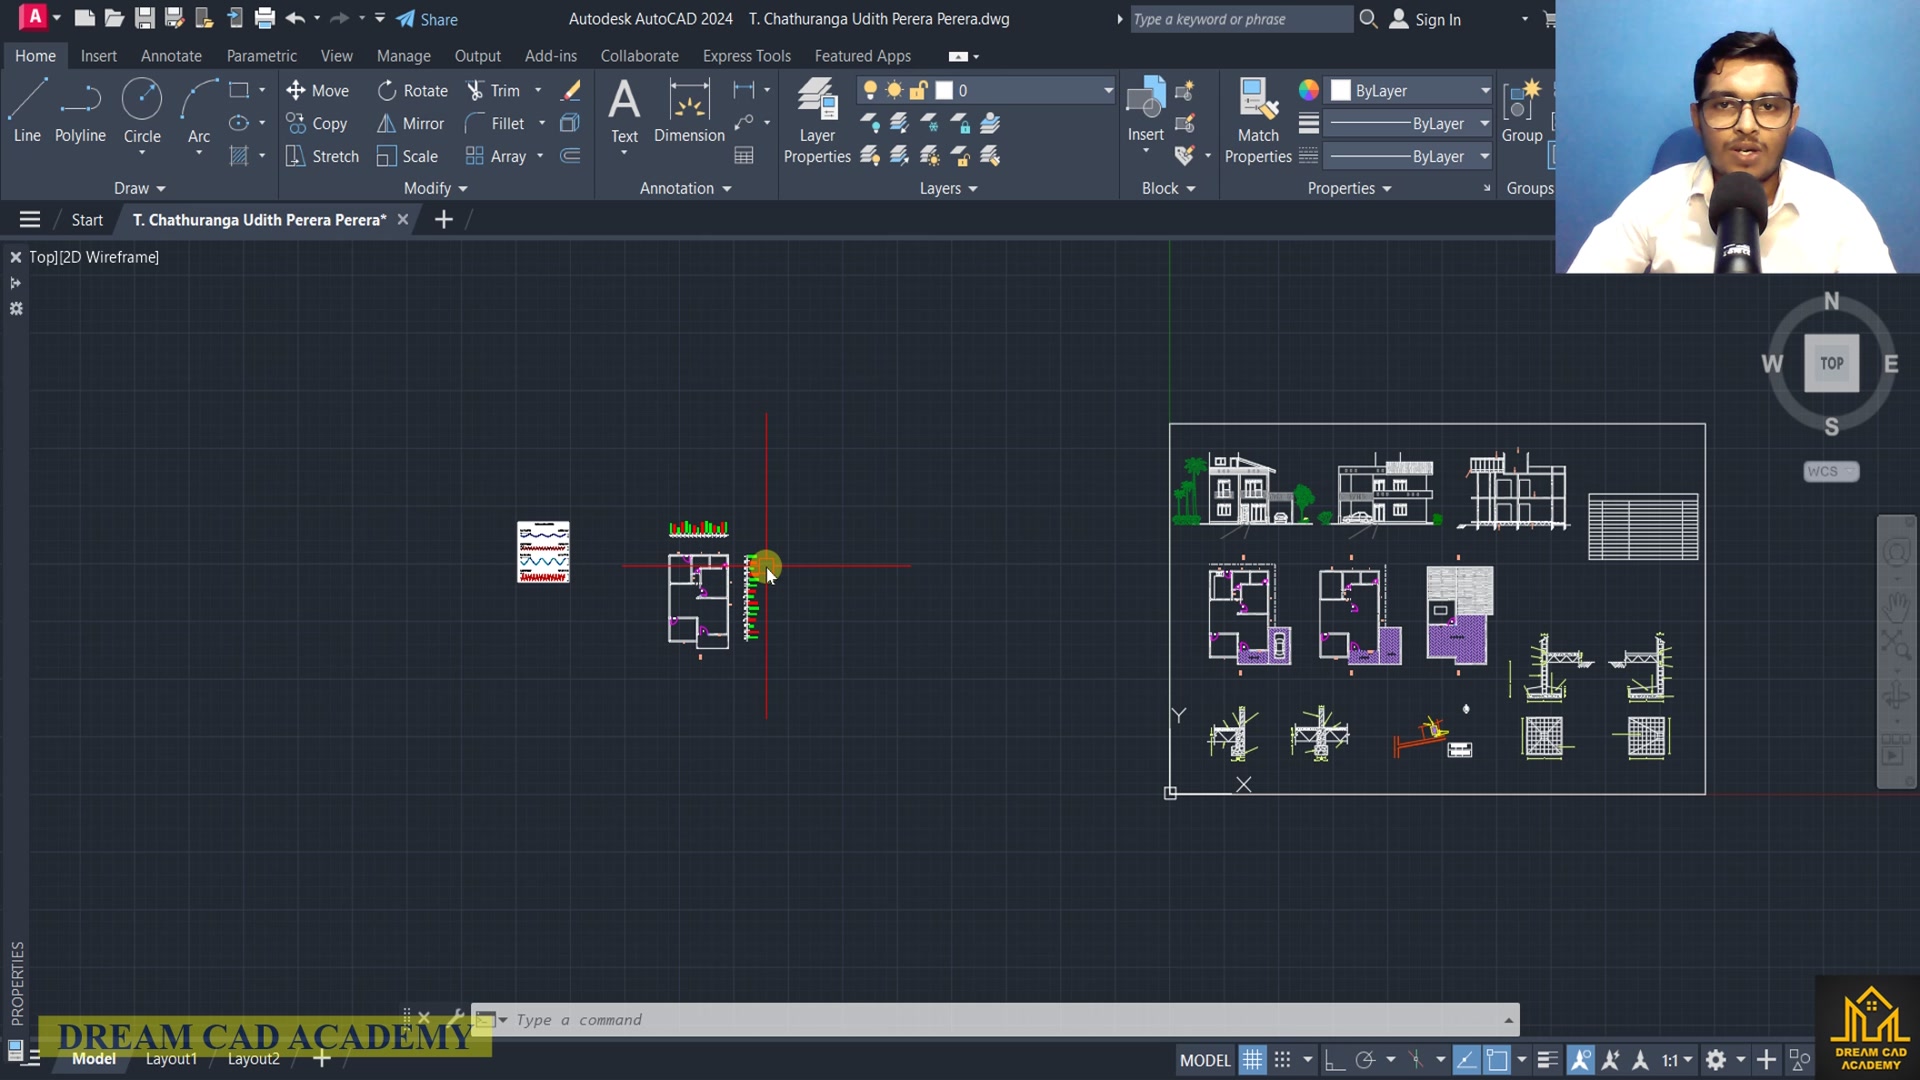Open the Express Tools ribbon tab

click(746, 56)
